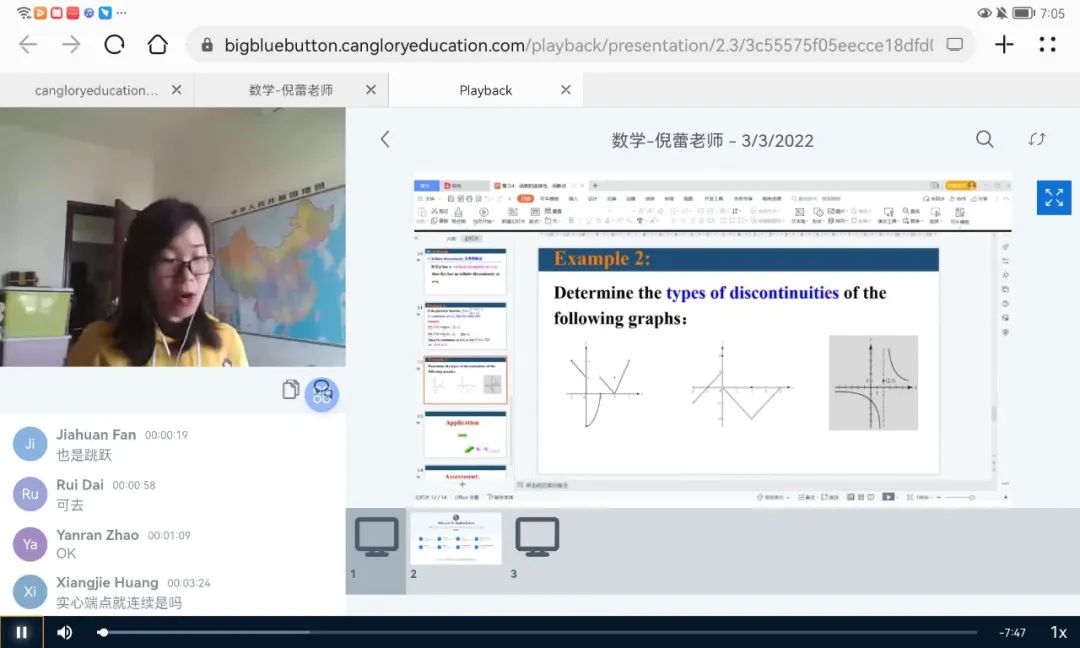Image resolution: width=1080 pixels, height=648 pixels.
Task: Click Jiahuan Fan avatar circle
Action: point(30,444)
